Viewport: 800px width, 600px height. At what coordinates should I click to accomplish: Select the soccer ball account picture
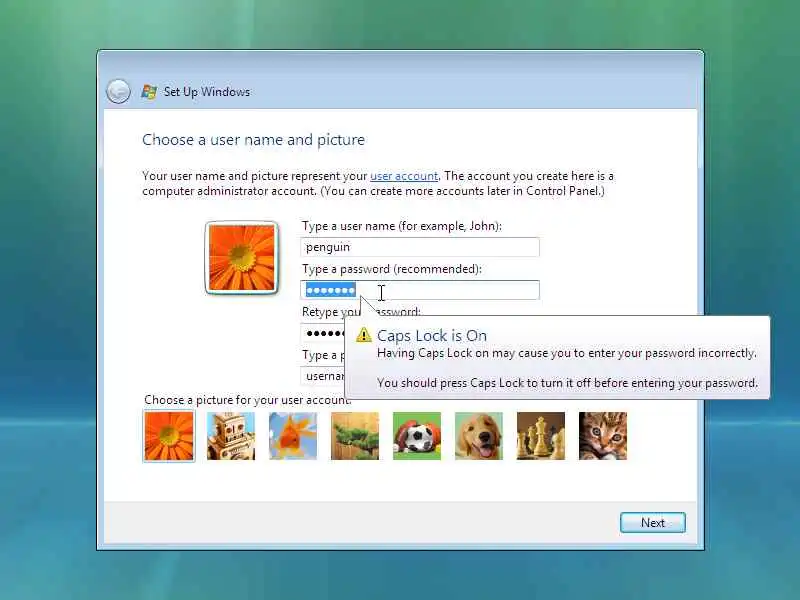(417, 436)
